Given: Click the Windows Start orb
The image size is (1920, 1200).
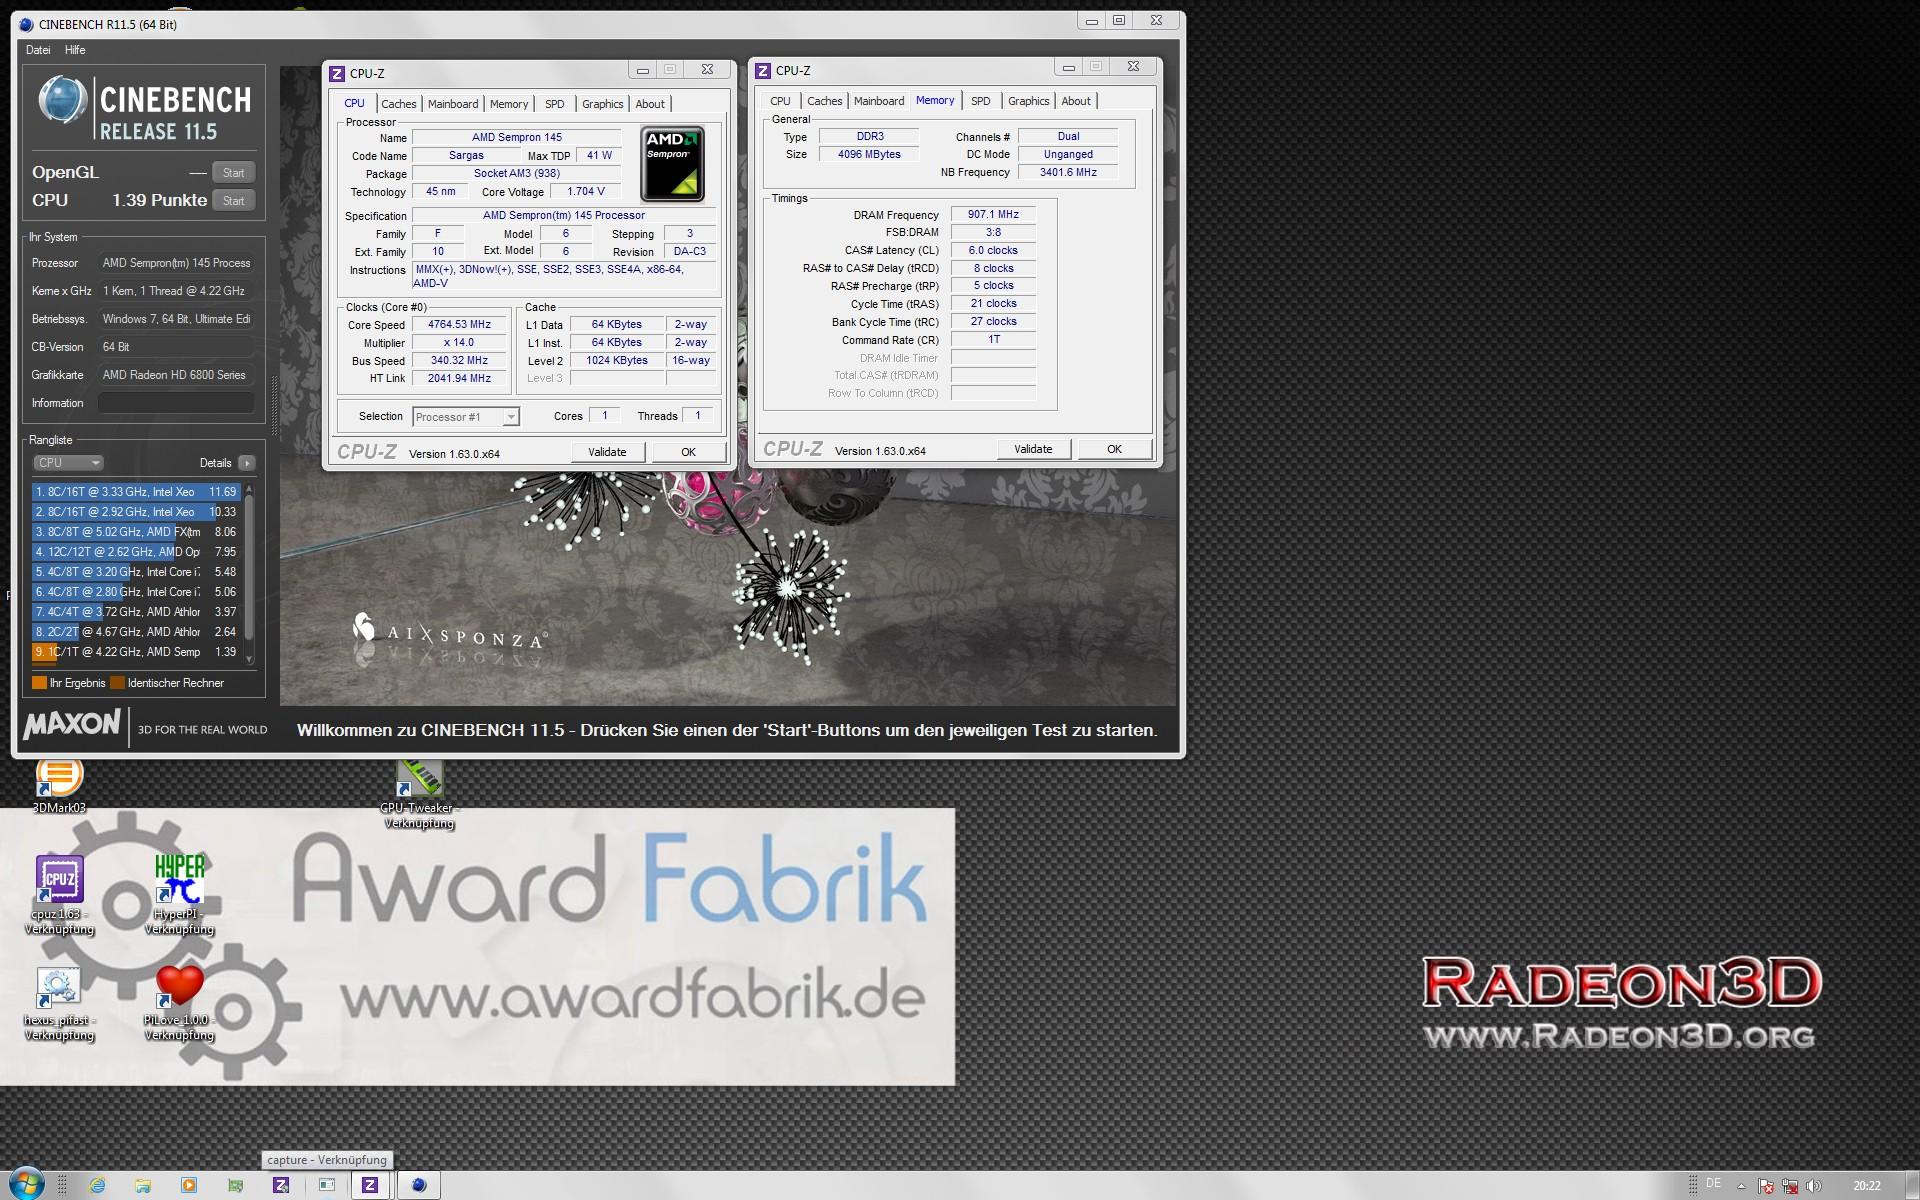Looking at the screenshot, I should click(26, 1184).
